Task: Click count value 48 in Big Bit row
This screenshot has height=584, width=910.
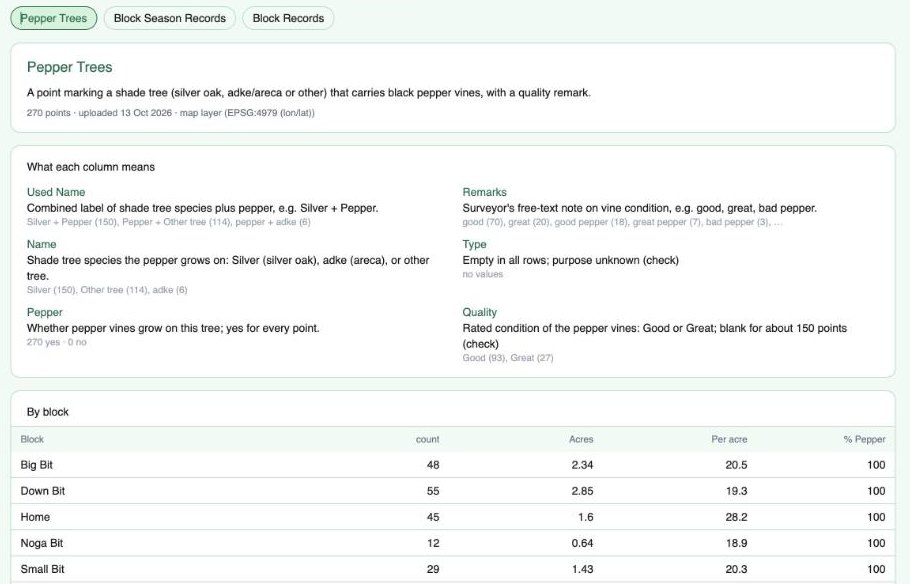Action: pyautogui.click(x=433, y=465)
